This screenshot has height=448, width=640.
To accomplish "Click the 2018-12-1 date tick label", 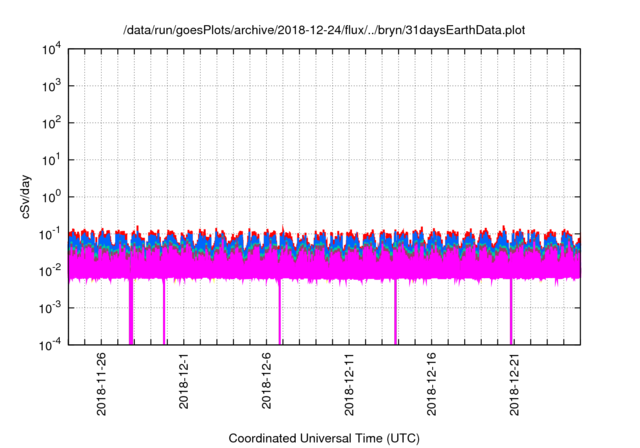I will point(184,380).
